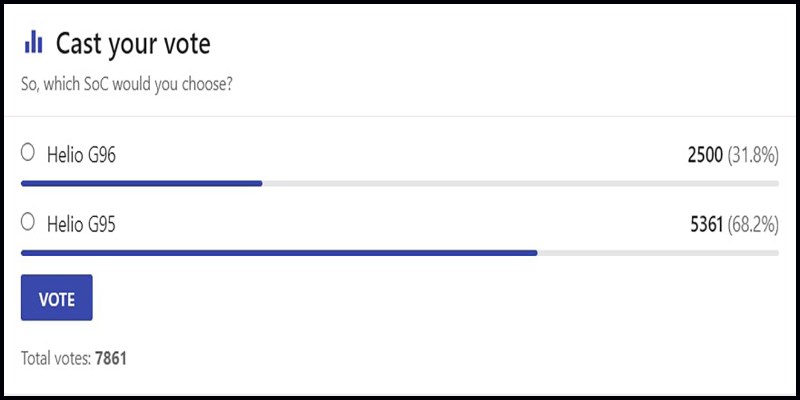This screenshot has height=400, width=800.
Task: Click the 5361 vote count for Helio G95
Action: [706, 225]
